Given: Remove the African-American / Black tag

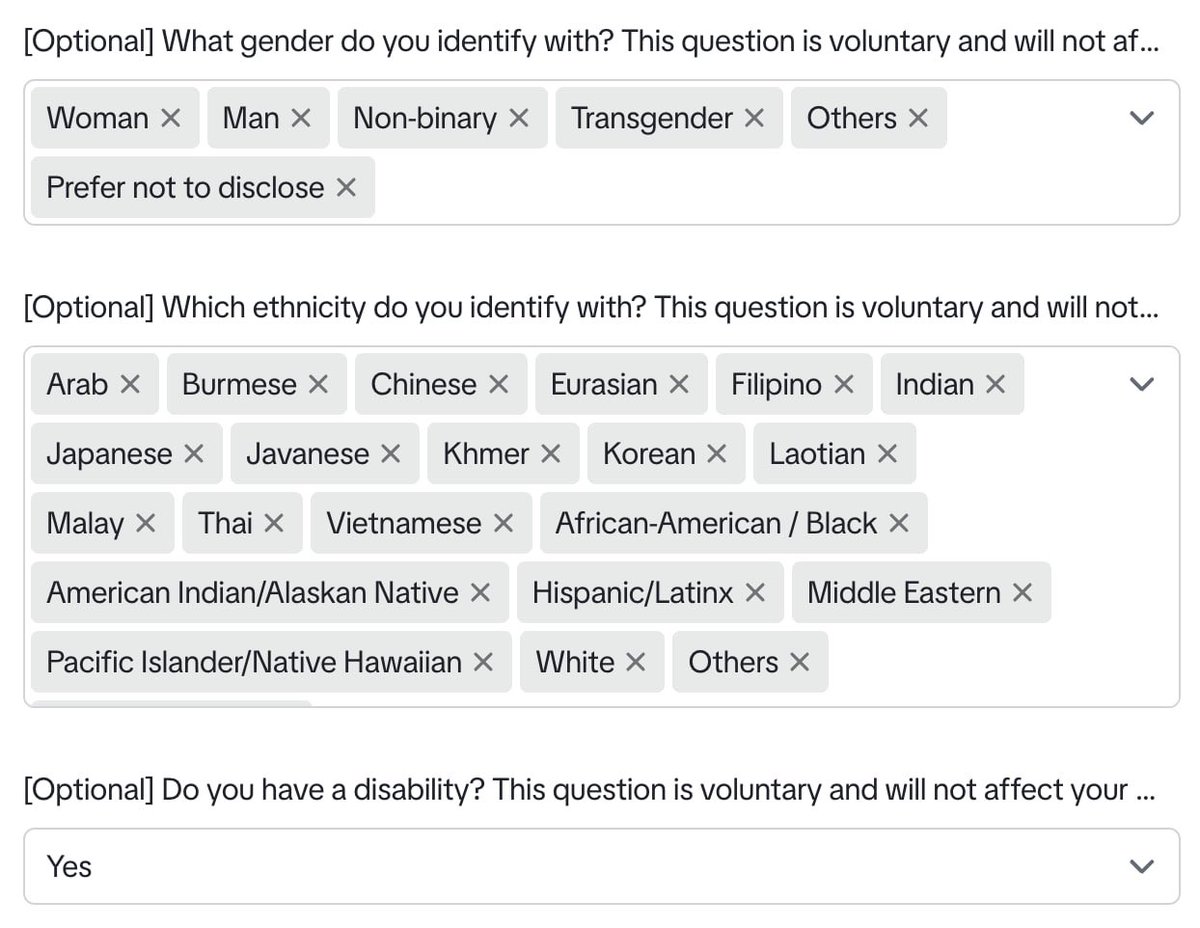Looking at the screenshot, I should pyautogui.click(x=898, y=524).
